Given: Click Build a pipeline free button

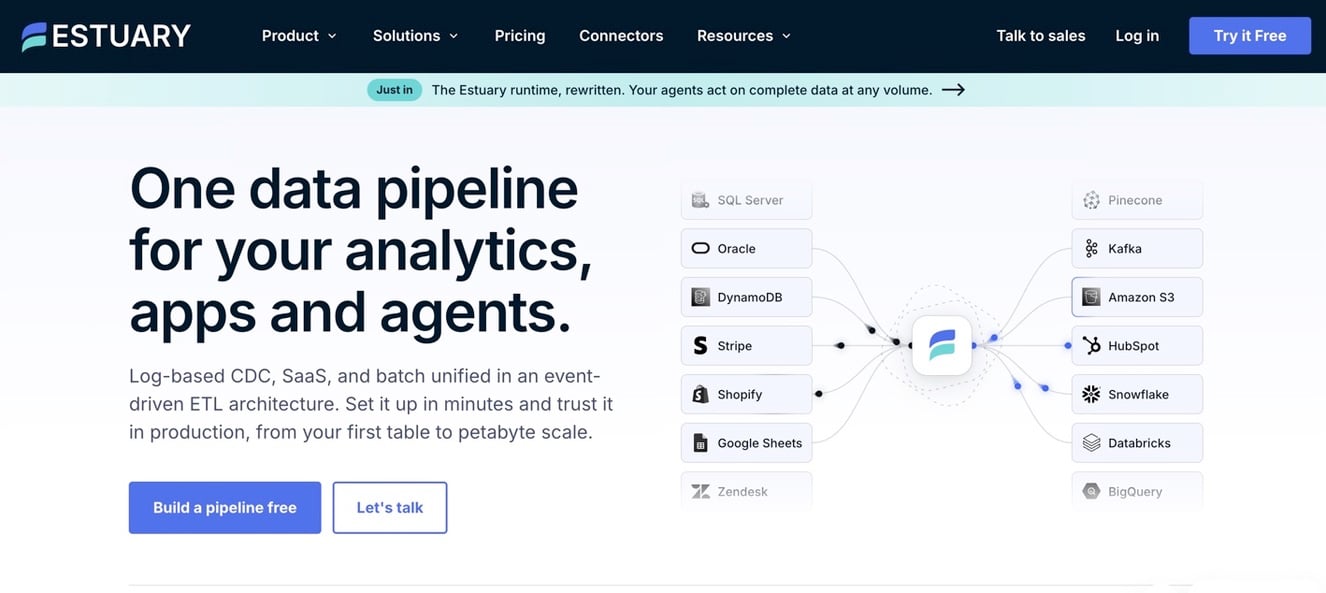Looking at the screenshot, I should point(225,508).
